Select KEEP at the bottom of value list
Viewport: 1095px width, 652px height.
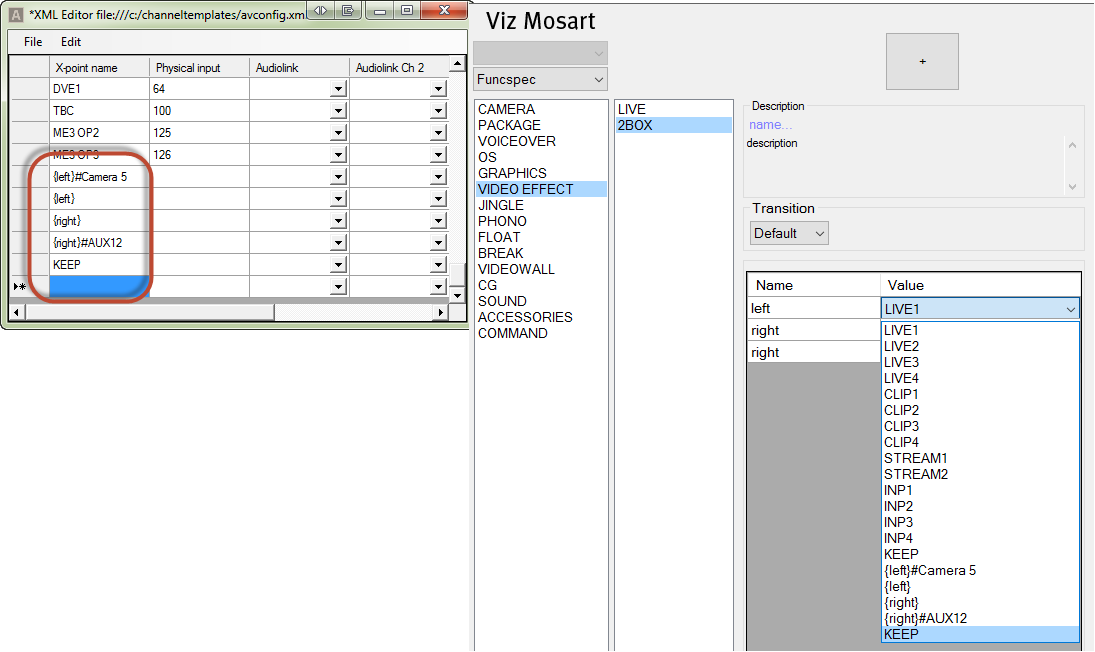[x=901, y=634]
